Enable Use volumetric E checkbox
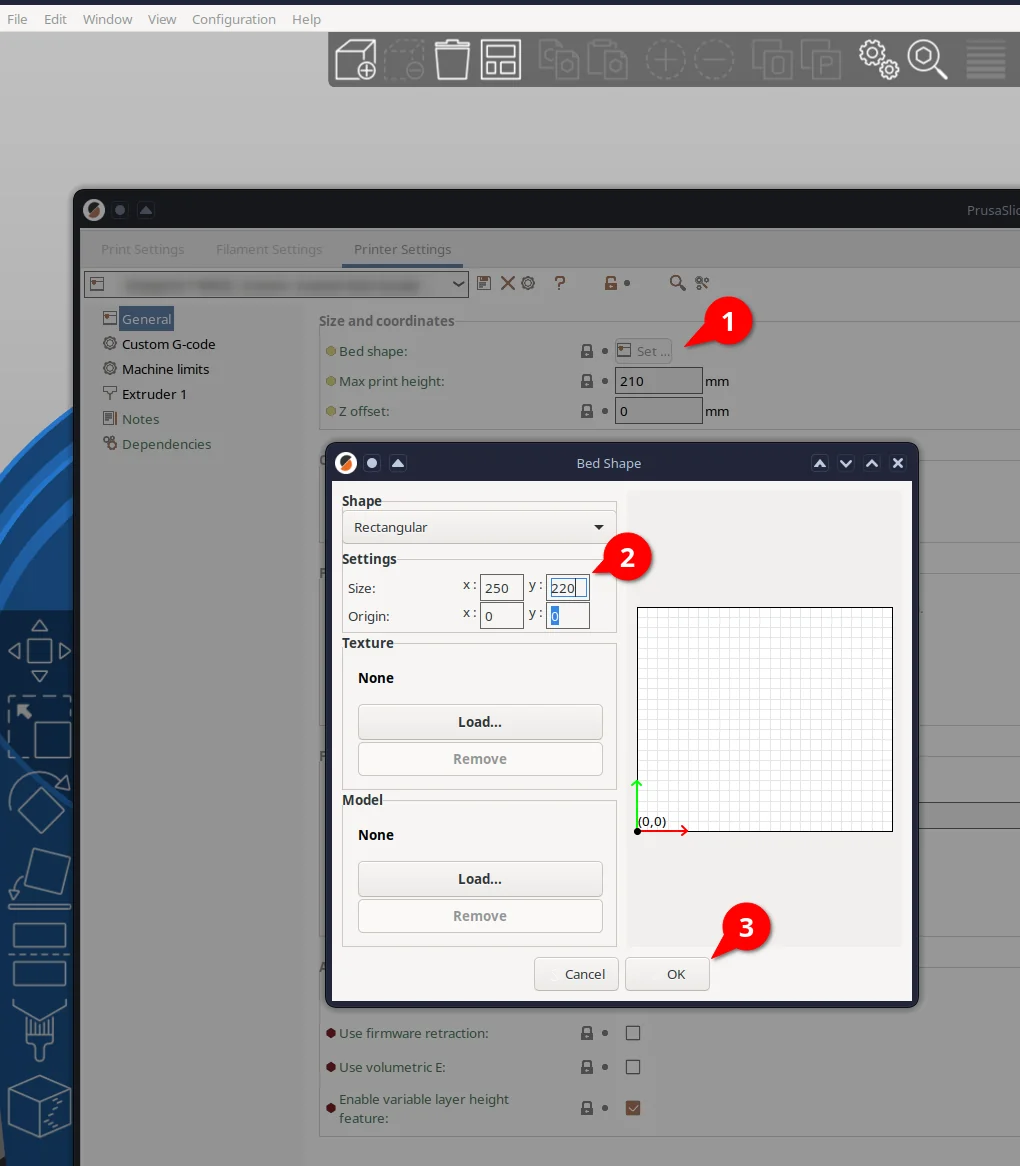Viewport: 1020px width, 1166px height. coord(633,1067)
